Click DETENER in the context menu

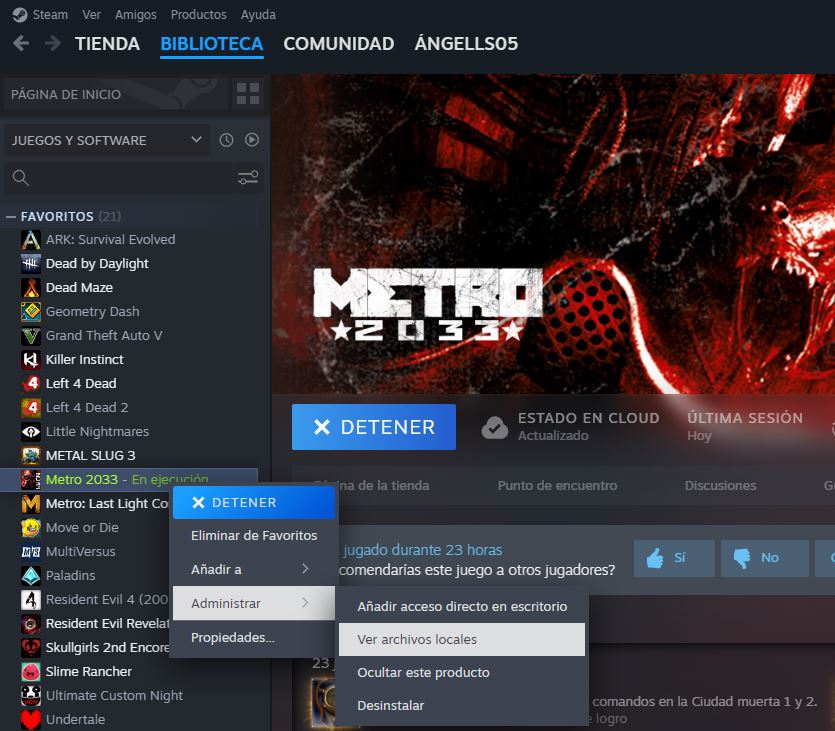point(254,503)
